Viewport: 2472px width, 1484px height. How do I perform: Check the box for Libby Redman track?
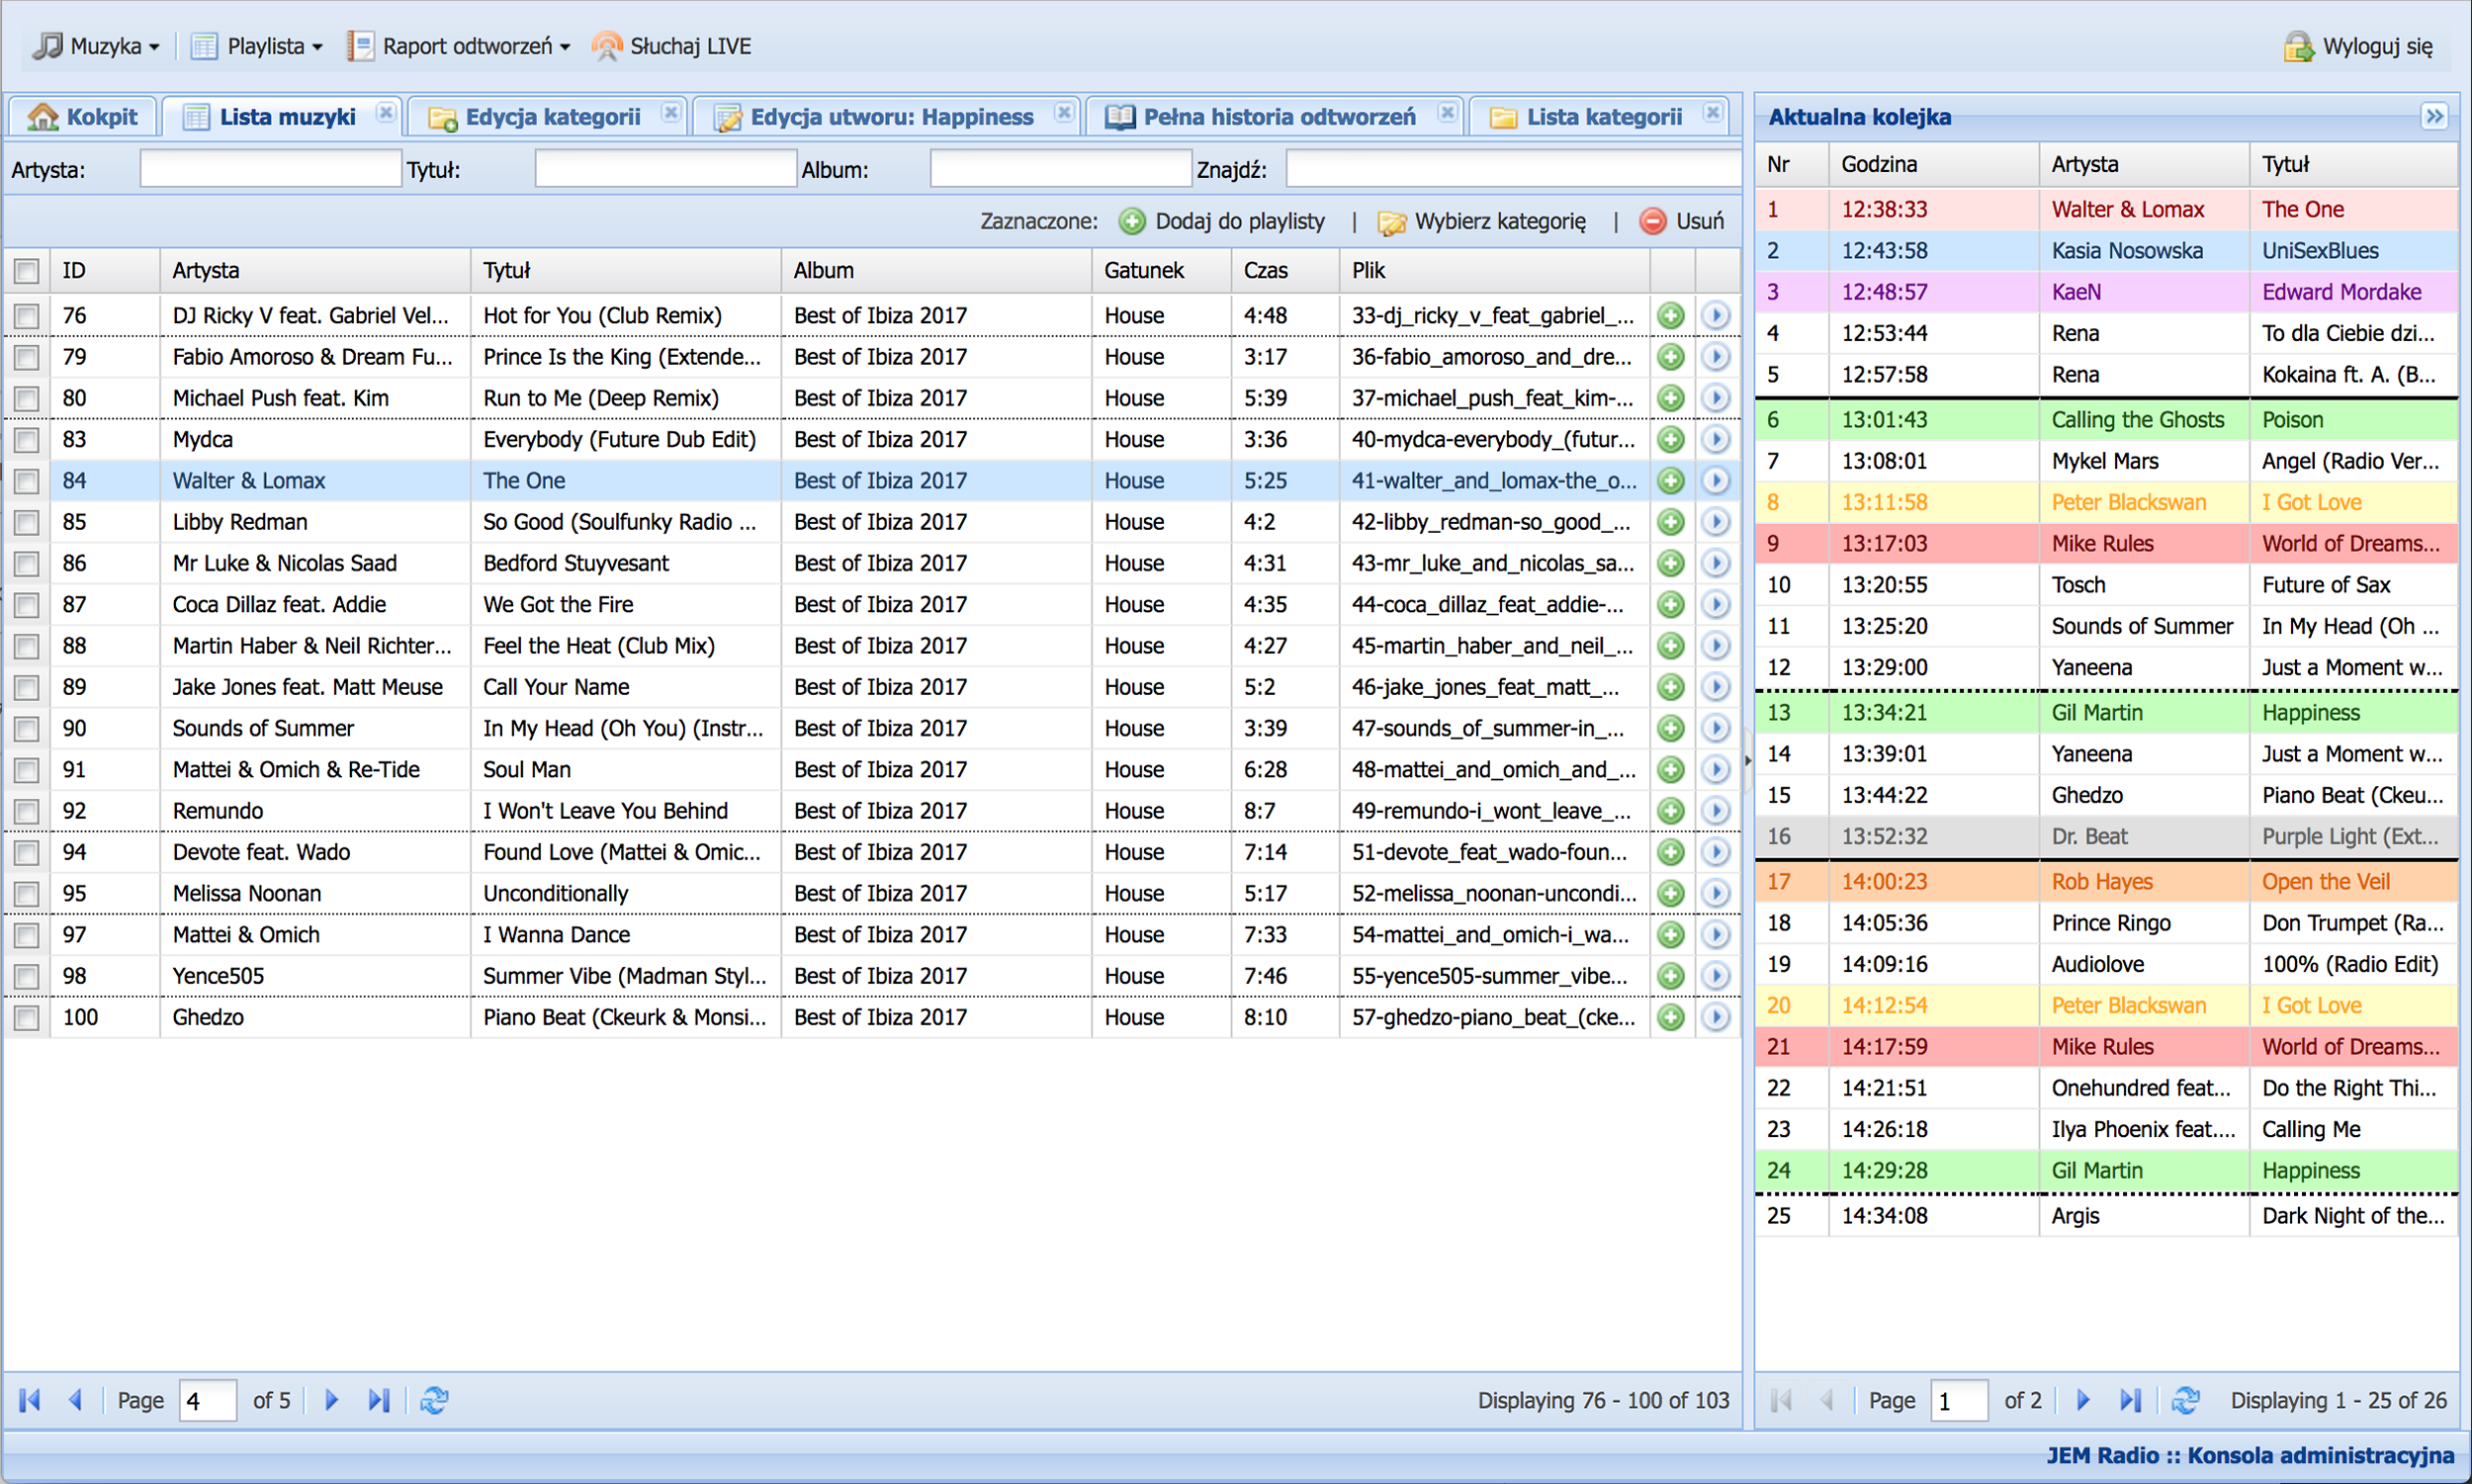(x=27, y=522)
